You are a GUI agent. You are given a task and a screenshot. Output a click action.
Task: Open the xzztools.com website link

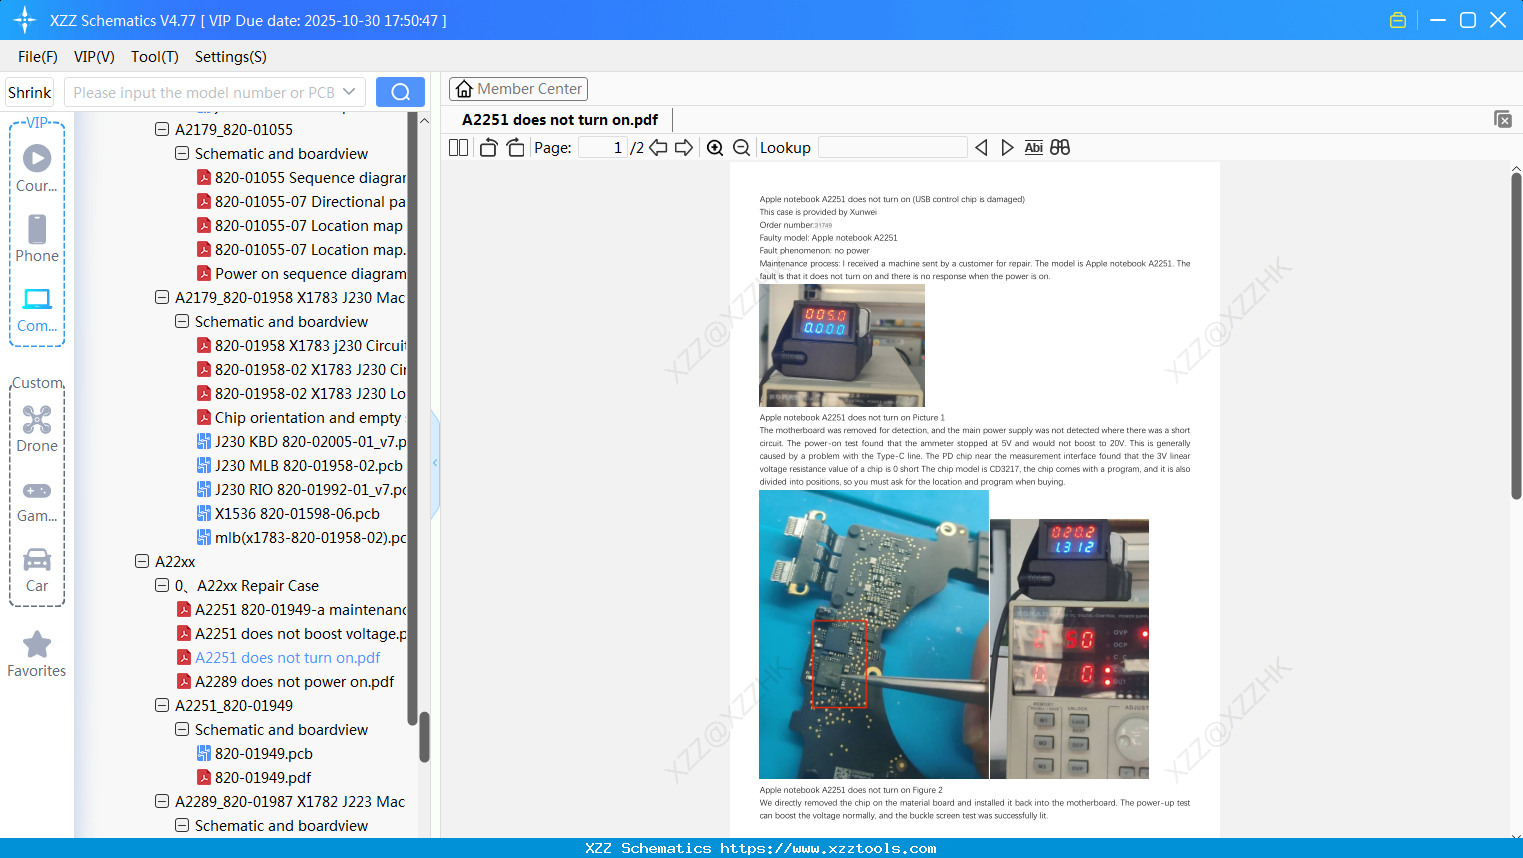coord(828,848)
